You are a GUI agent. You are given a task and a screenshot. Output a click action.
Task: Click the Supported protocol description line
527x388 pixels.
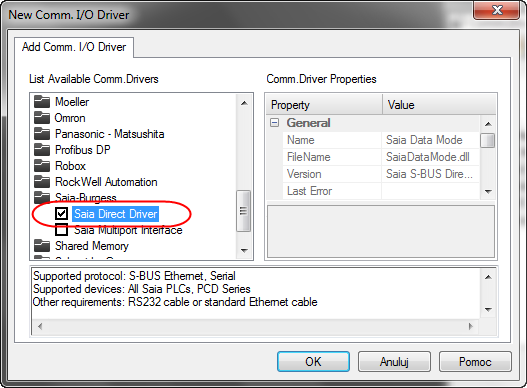click(x=134, y=276)
